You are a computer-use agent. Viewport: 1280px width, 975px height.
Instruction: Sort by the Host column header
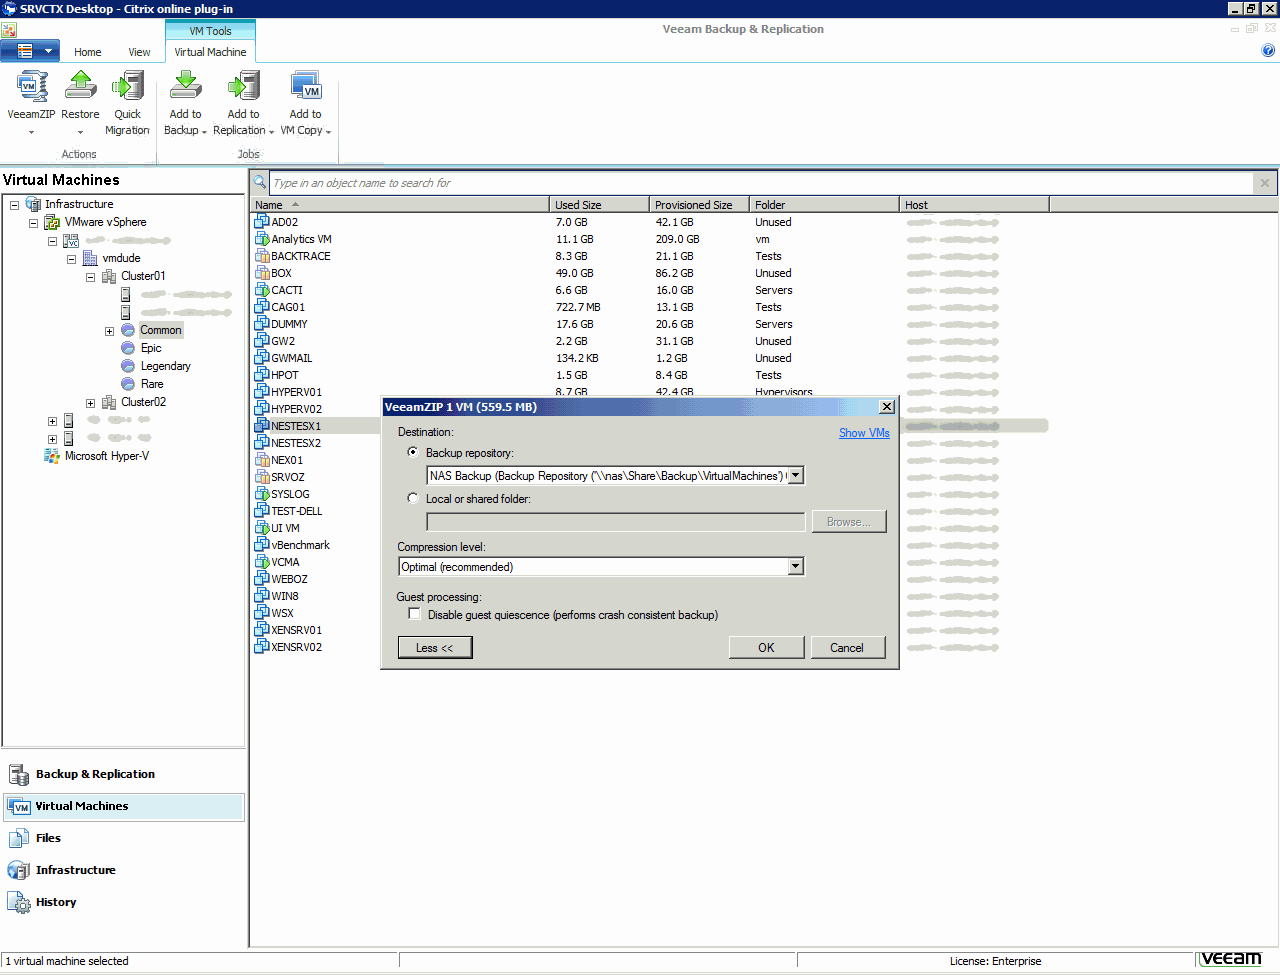[975, 205]
